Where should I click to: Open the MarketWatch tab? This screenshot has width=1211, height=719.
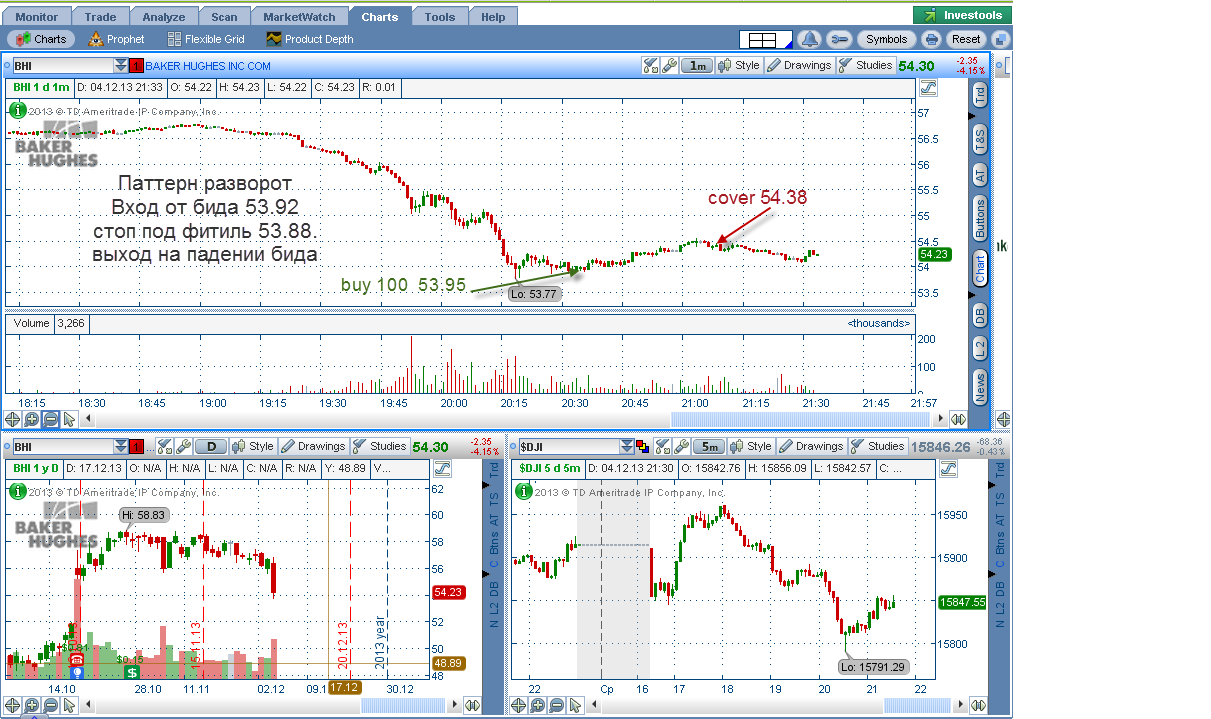[300, 17]
